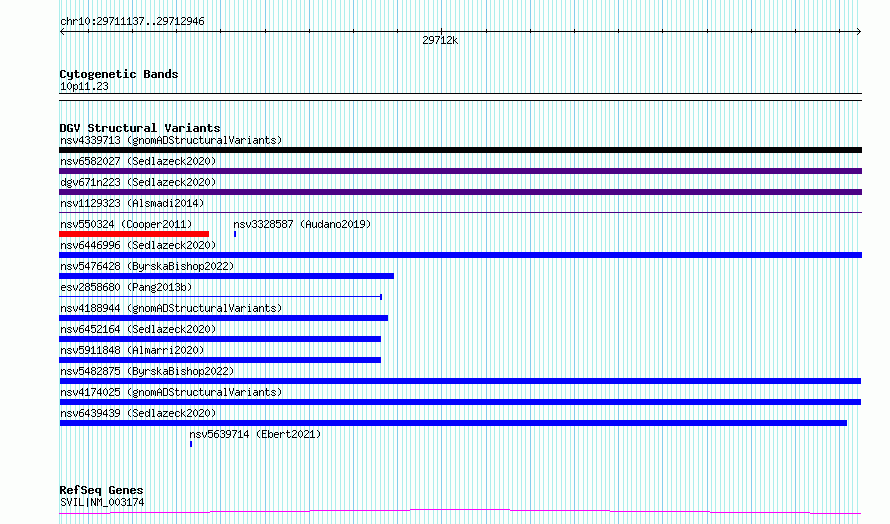The image size is (890, 524).
Task: Click the red bar of nsv550324
Action: (134, 234)
